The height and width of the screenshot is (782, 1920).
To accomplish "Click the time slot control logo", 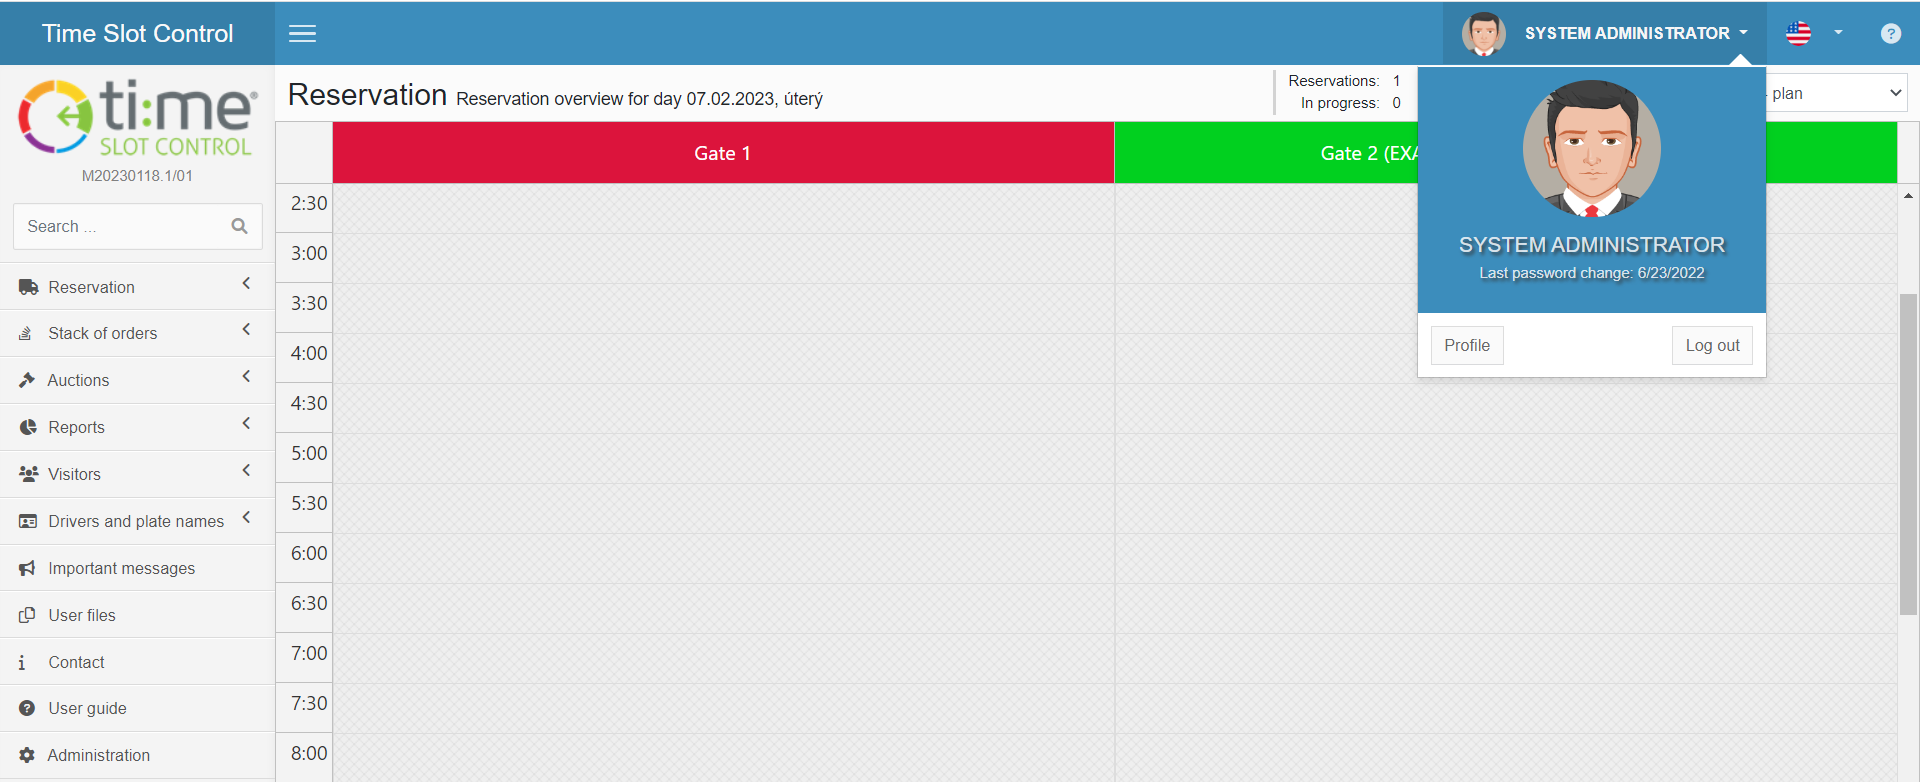I will click(137, 118).
